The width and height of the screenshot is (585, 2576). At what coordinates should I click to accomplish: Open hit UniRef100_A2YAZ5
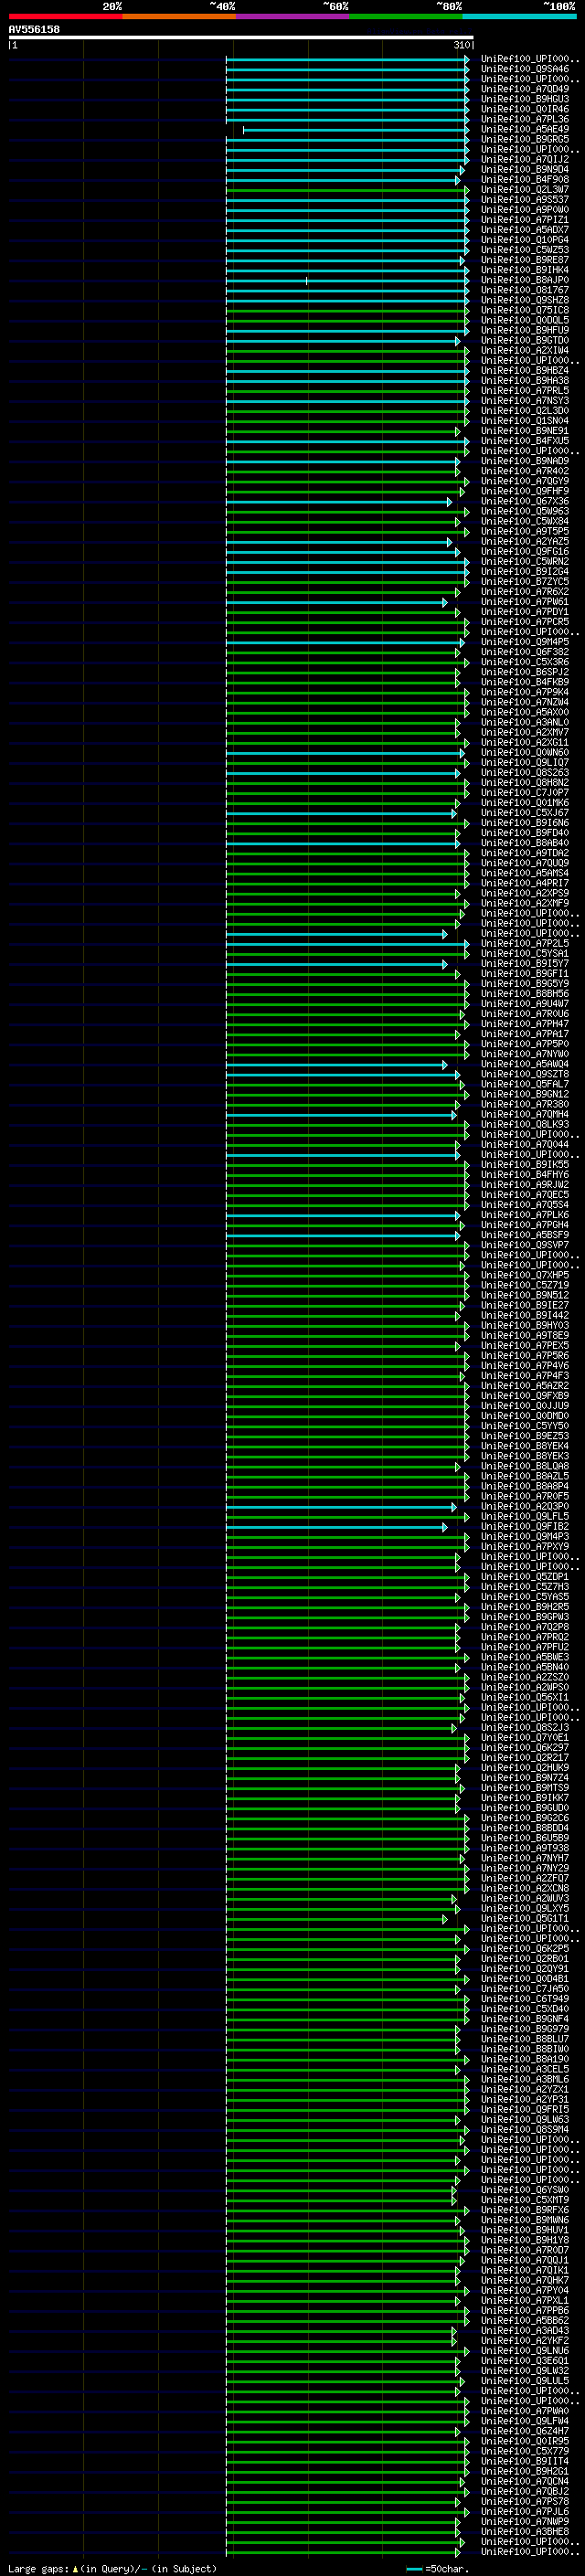pos(525,541)
